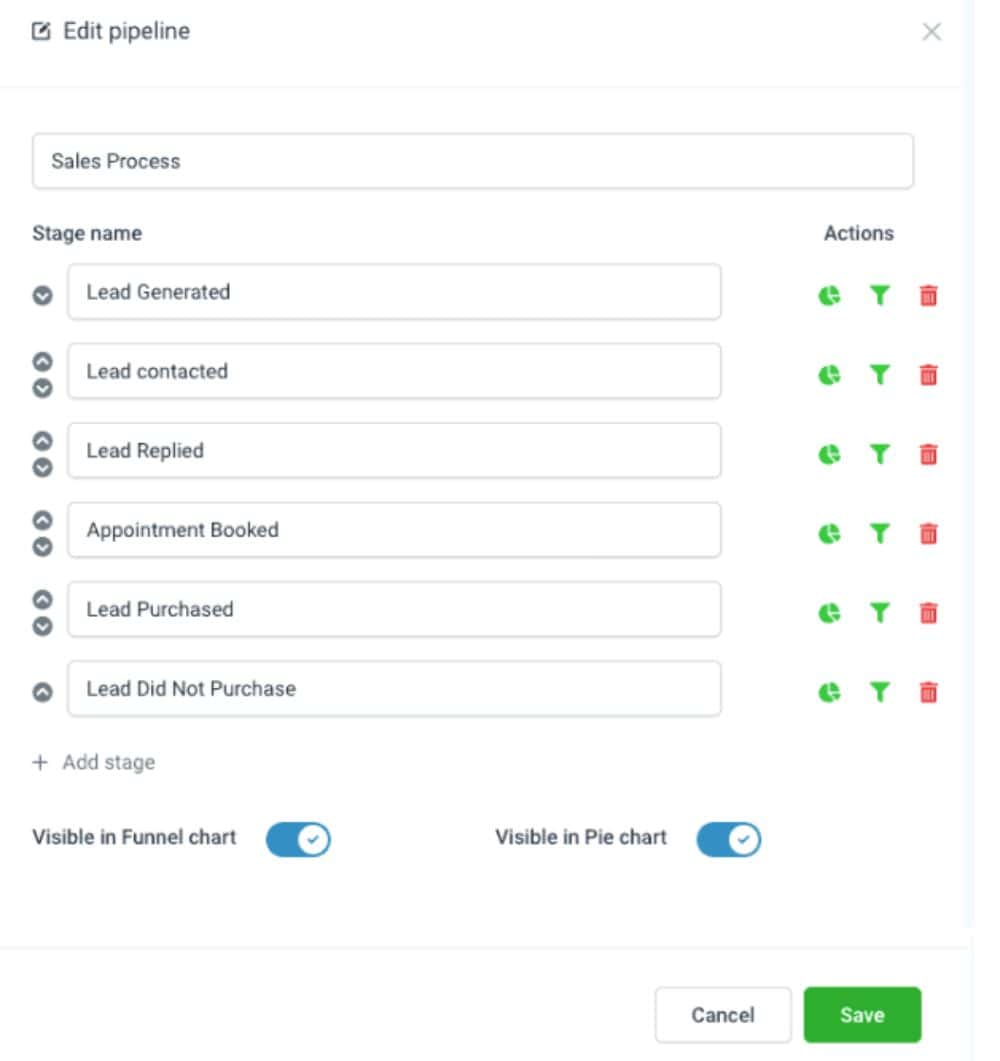This screenshot has height=1061, width=1000.
Task: Open pie chart settings for Lead Replied stage
Action: click(x=830, y=454)
